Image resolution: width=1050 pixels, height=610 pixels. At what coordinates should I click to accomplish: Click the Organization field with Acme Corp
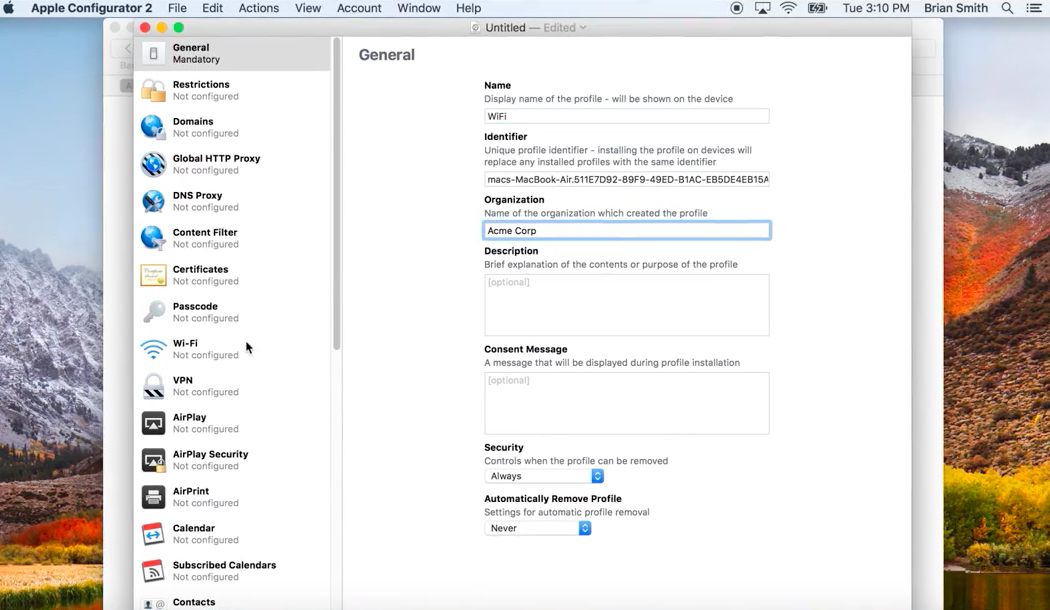(x=627, y=230)
